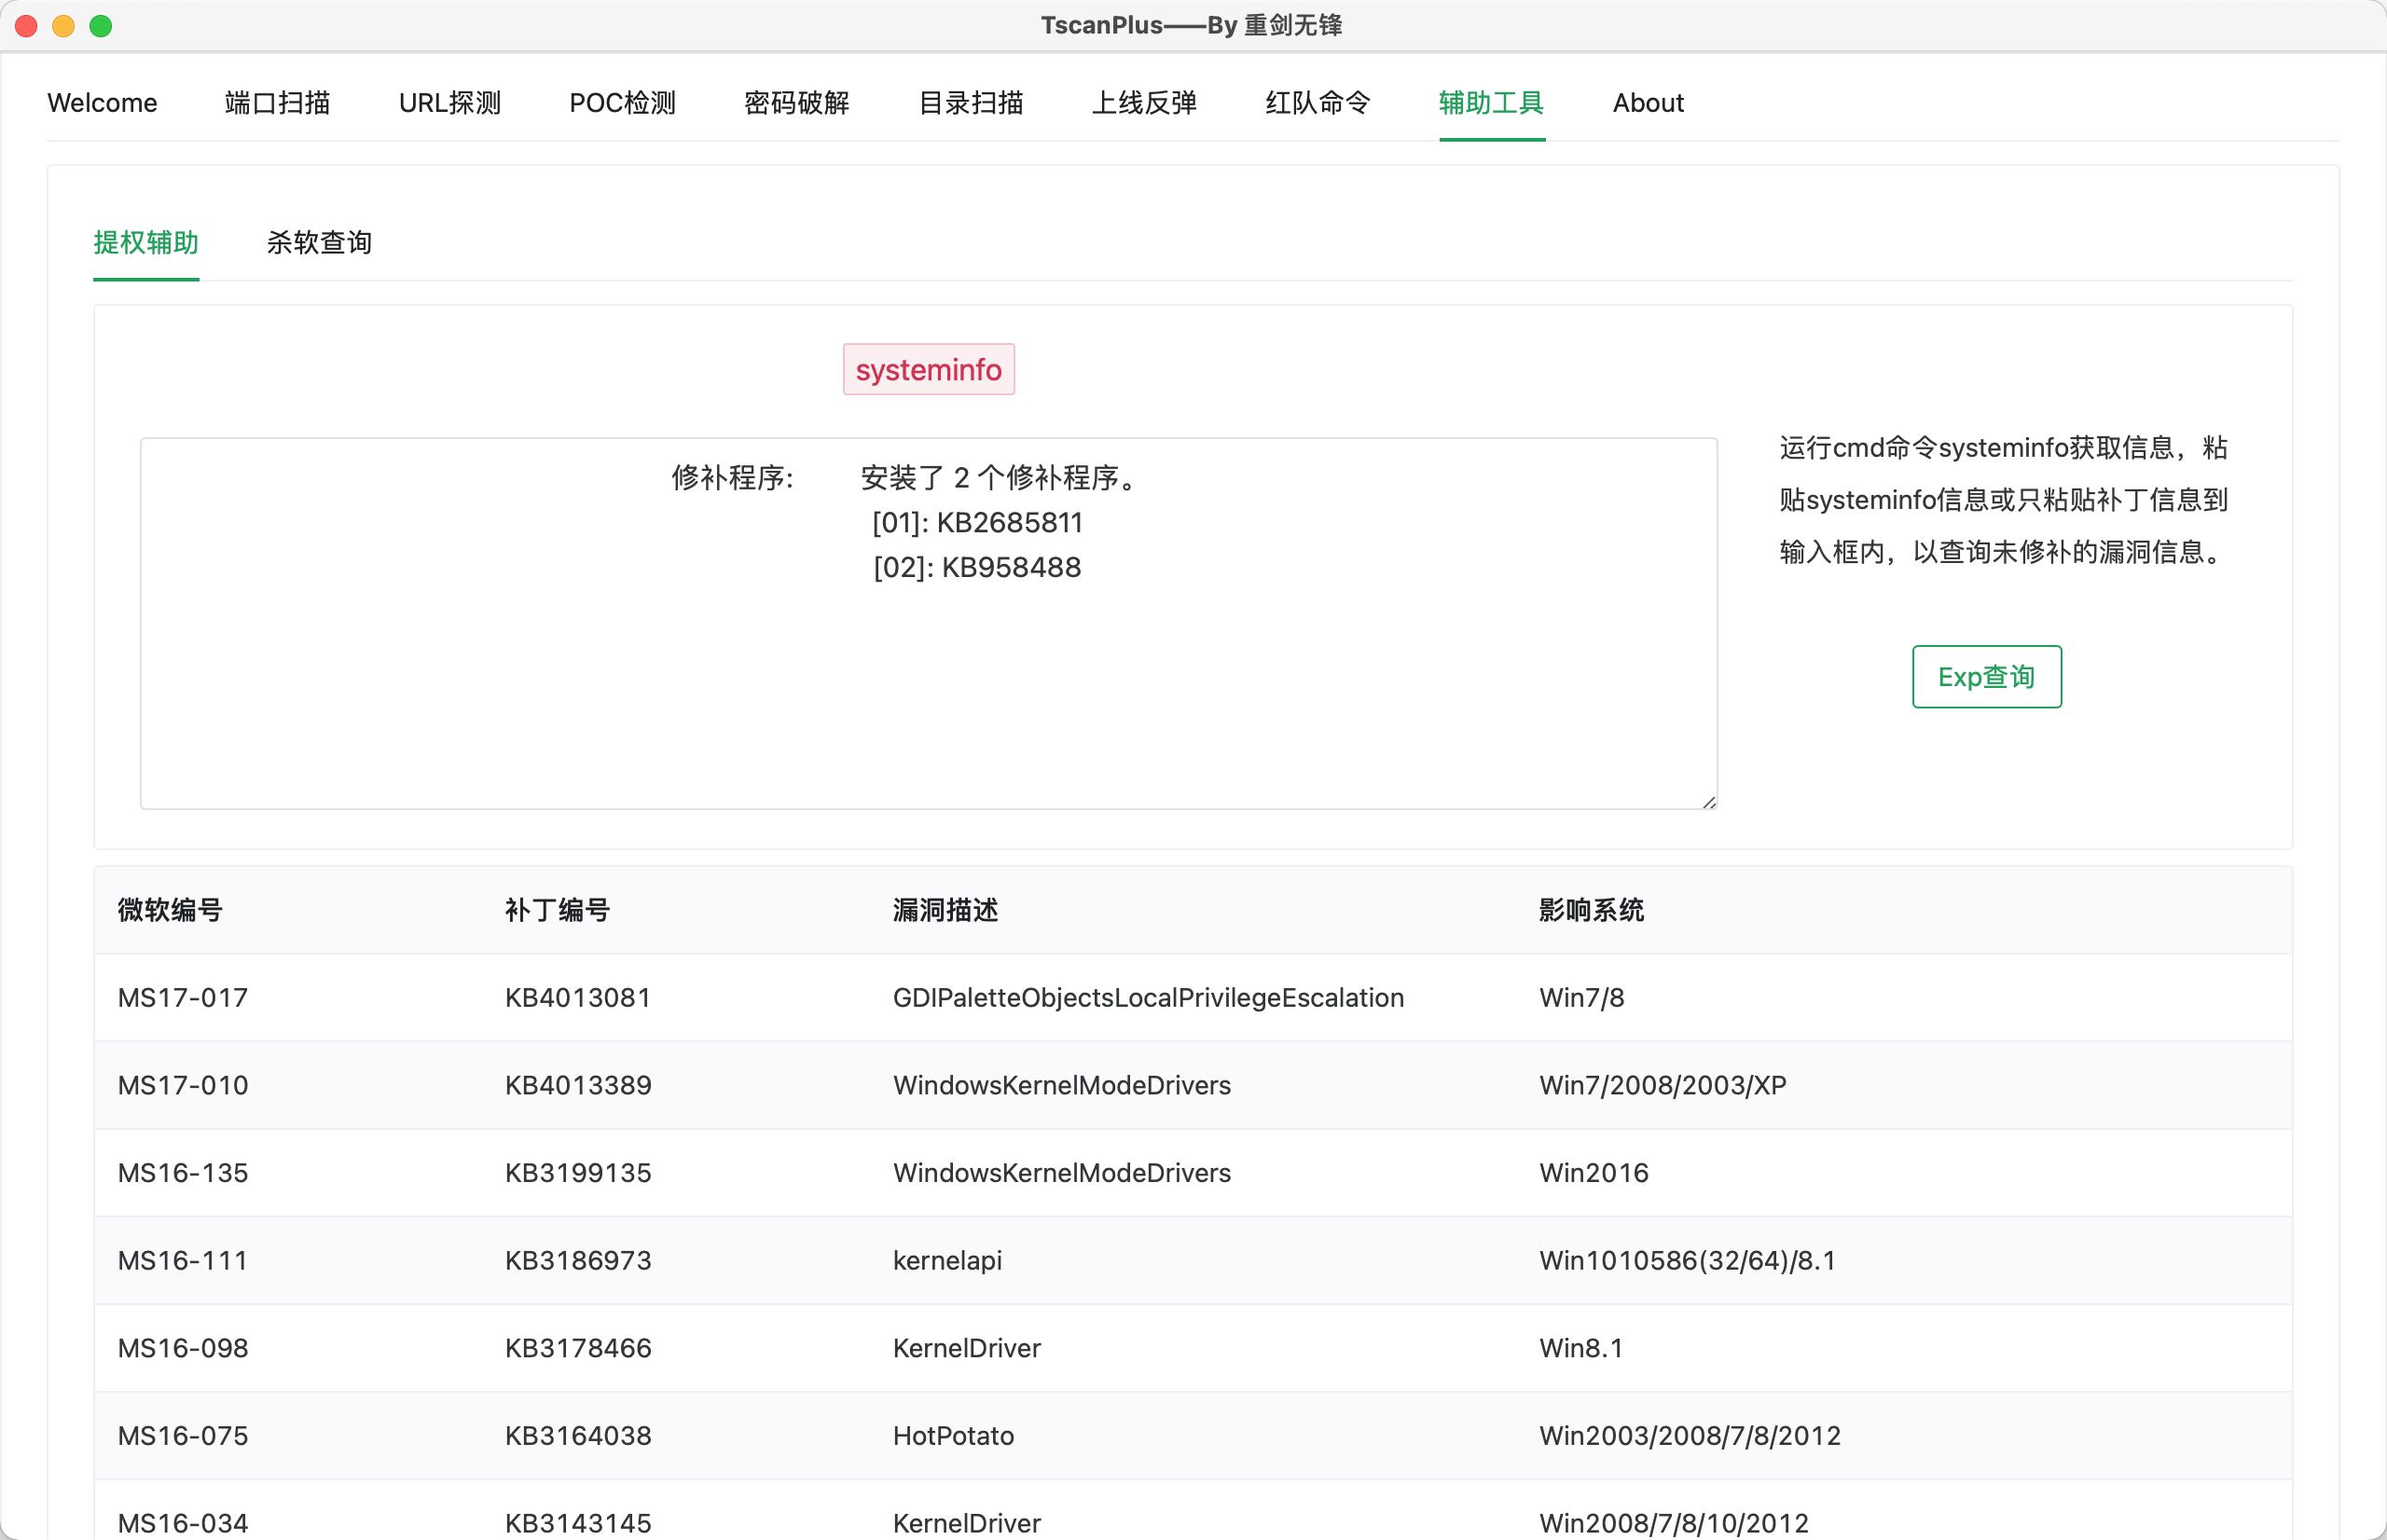Click the Exp查询 button
This screenshot has height=1540, width=2387.
[1986, 677]
